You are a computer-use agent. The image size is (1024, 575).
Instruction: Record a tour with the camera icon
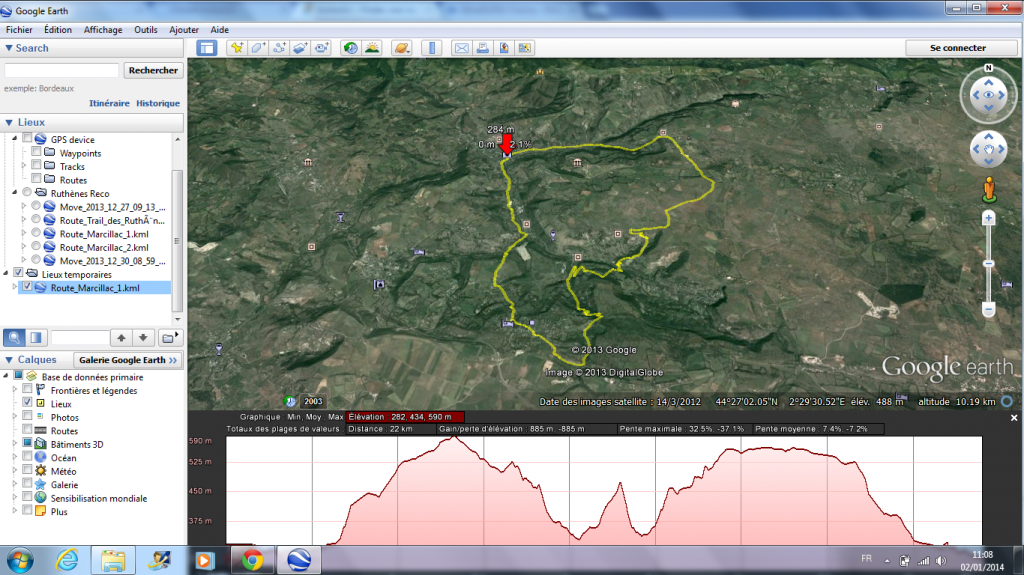pos(322,48)
